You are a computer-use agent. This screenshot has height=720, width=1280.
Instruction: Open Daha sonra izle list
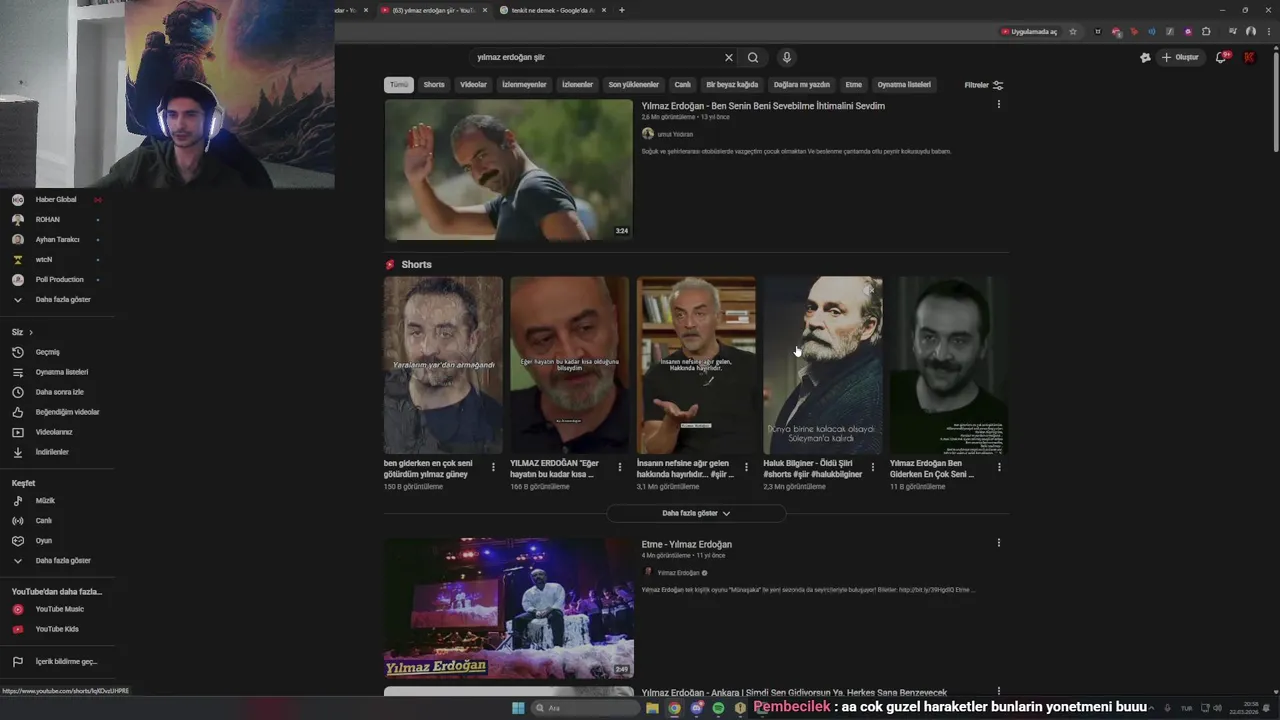pos(56,392)
